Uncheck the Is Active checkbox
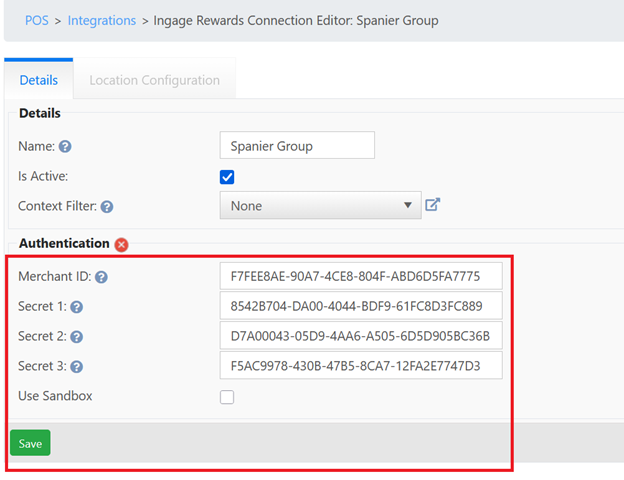Image resolution: width=624 pixels, height=480 pixels. (x=227, y=177)
